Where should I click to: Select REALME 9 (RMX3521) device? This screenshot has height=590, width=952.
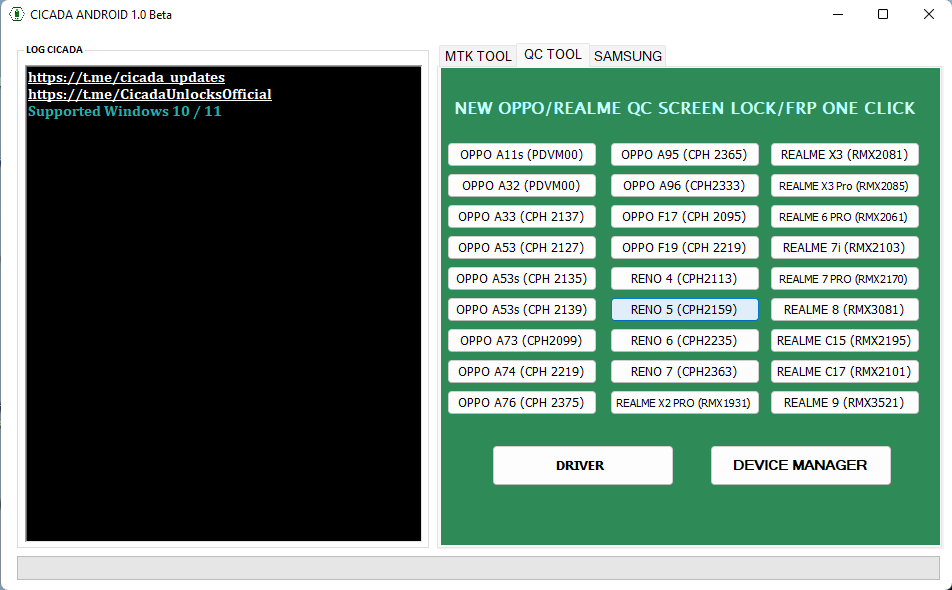click(x=844, y=403)
